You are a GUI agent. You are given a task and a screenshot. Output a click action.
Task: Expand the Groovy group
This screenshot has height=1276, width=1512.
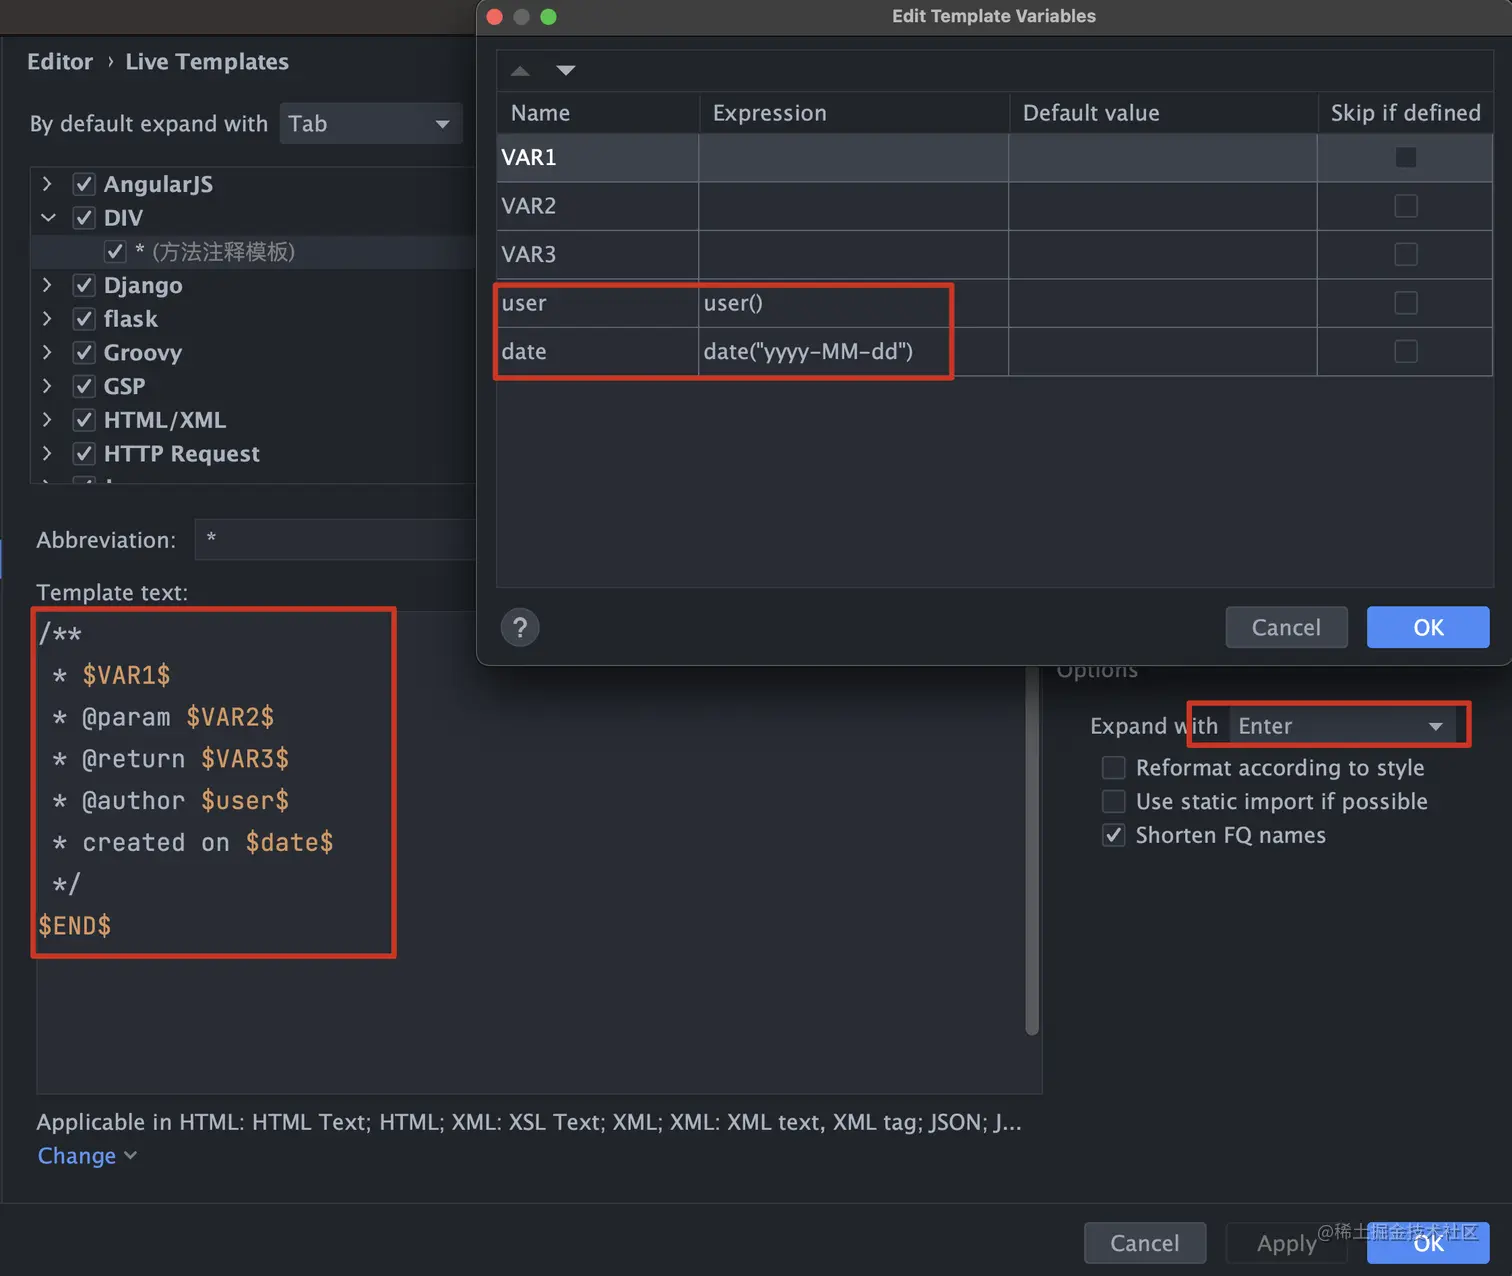point(47,352)
